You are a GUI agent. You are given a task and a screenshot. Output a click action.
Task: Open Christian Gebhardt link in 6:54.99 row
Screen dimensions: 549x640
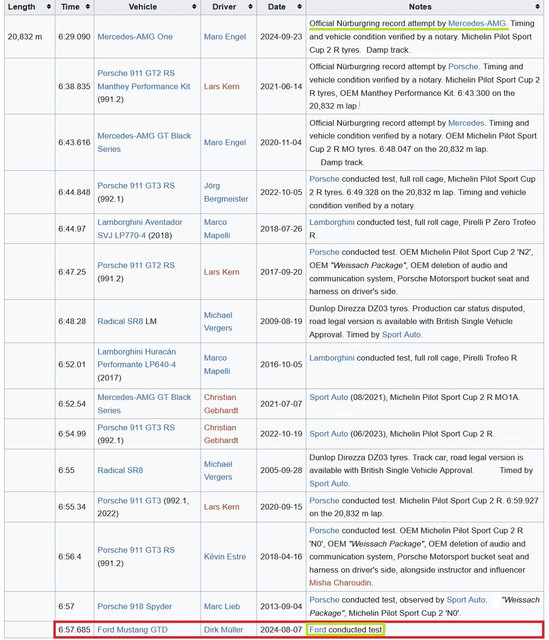point(221,434)
